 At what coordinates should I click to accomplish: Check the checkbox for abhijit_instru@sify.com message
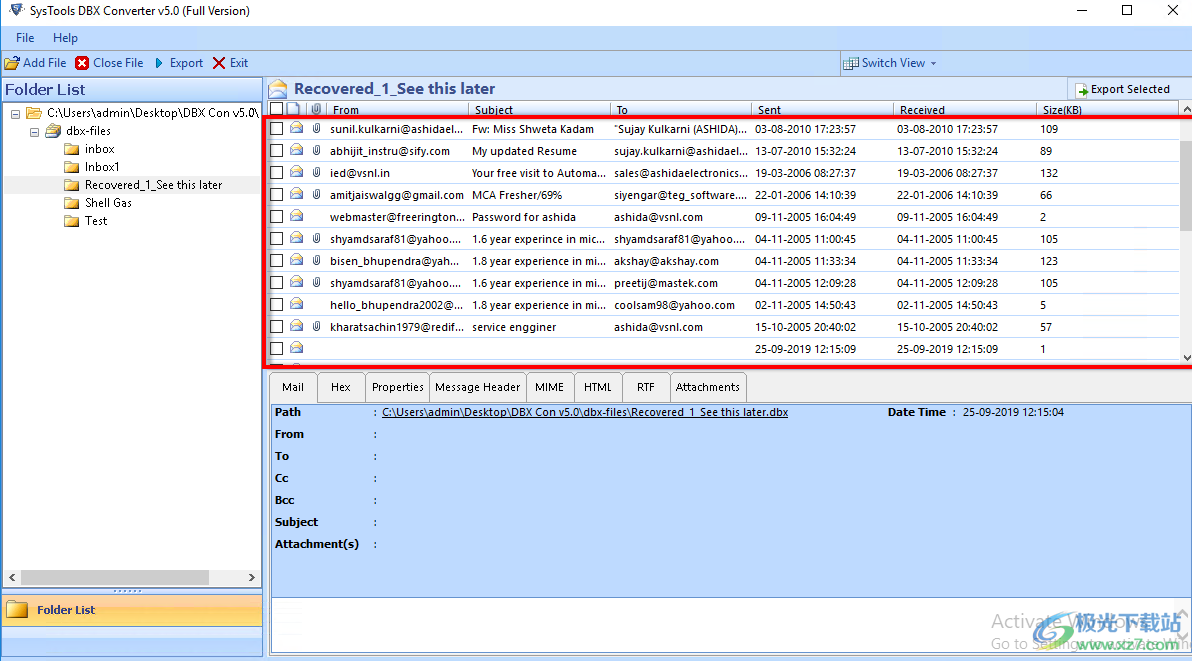(276, 151)
